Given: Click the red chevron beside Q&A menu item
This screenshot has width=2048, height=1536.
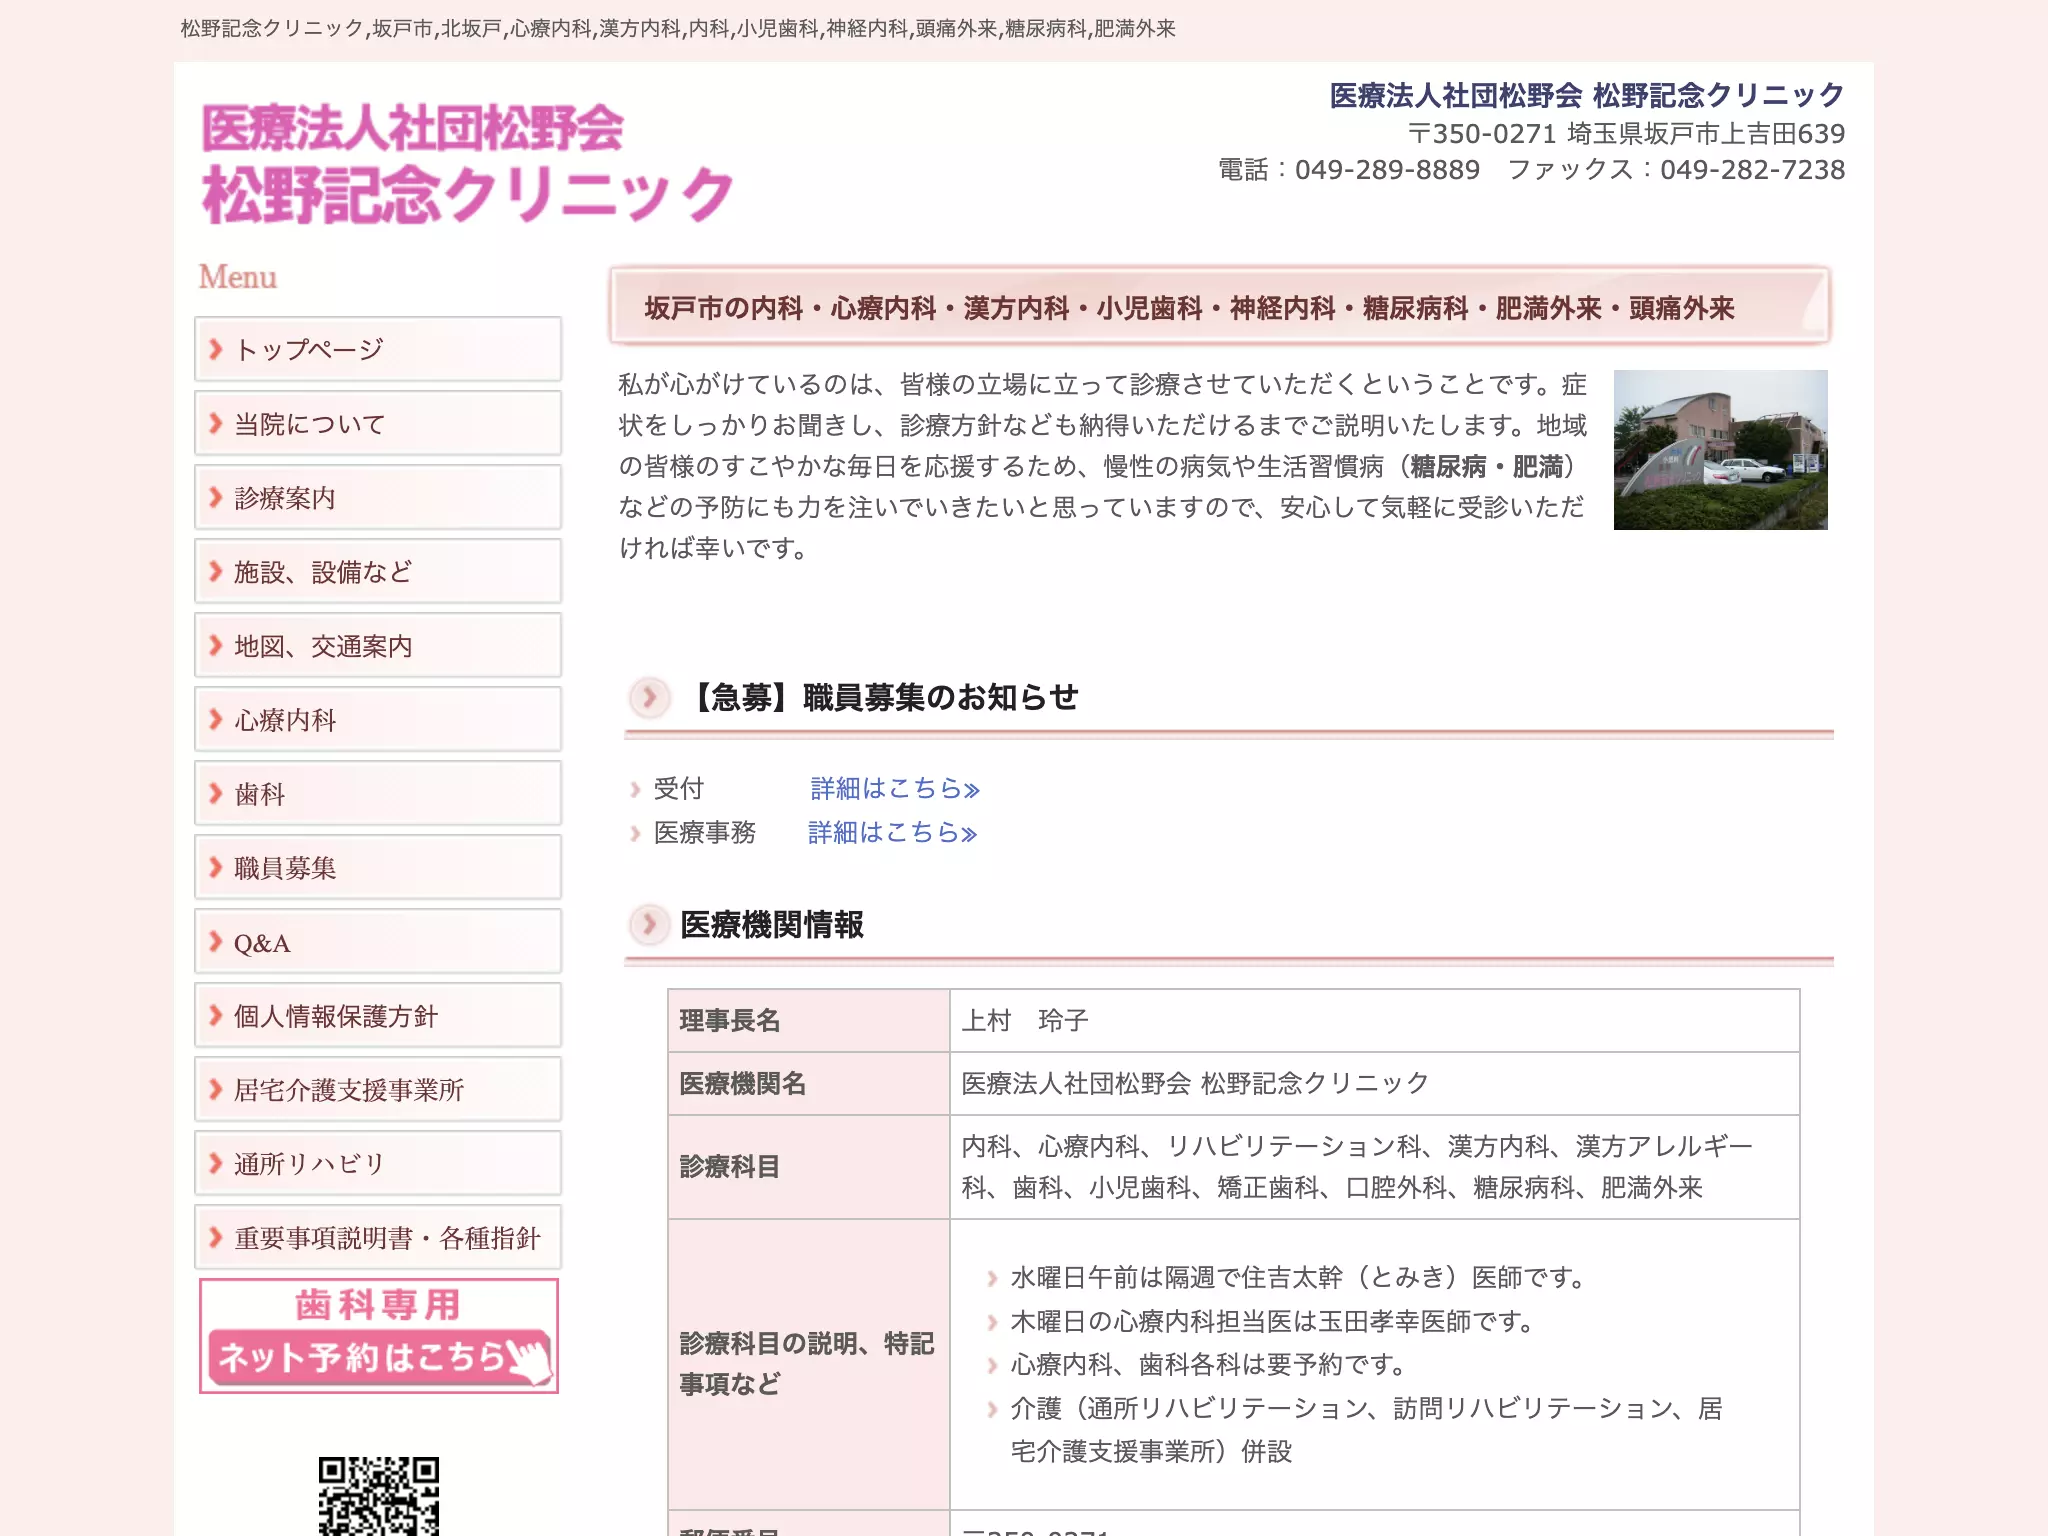Looking at the screenshot, I should (x=215, y=941).
